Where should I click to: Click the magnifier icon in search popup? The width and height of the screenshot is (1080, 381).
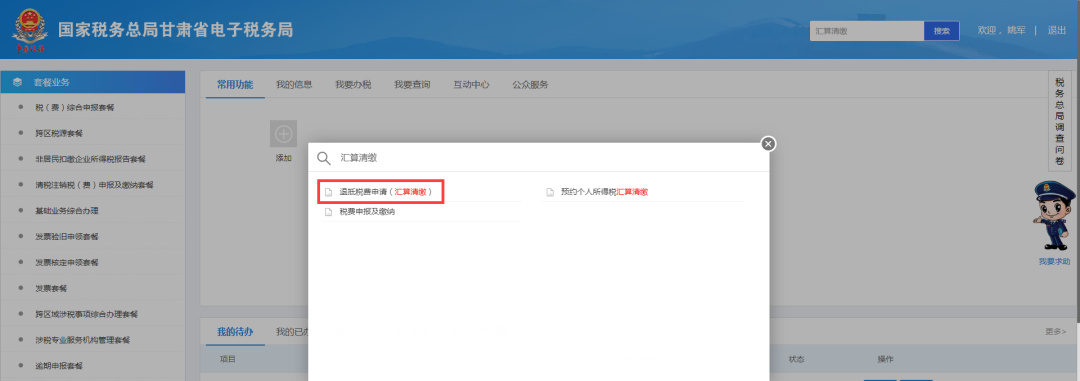coord(324,158)
